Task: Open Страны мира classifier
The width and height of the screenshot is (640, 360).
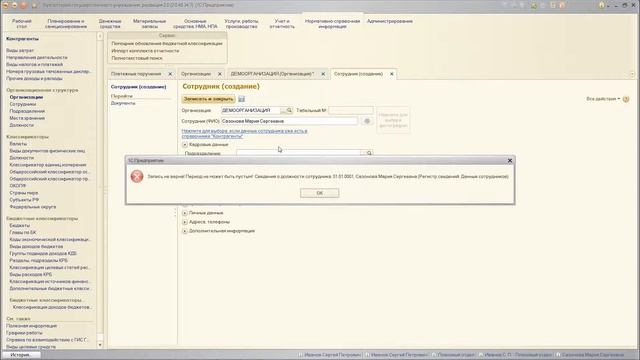Action: (24, 193)
